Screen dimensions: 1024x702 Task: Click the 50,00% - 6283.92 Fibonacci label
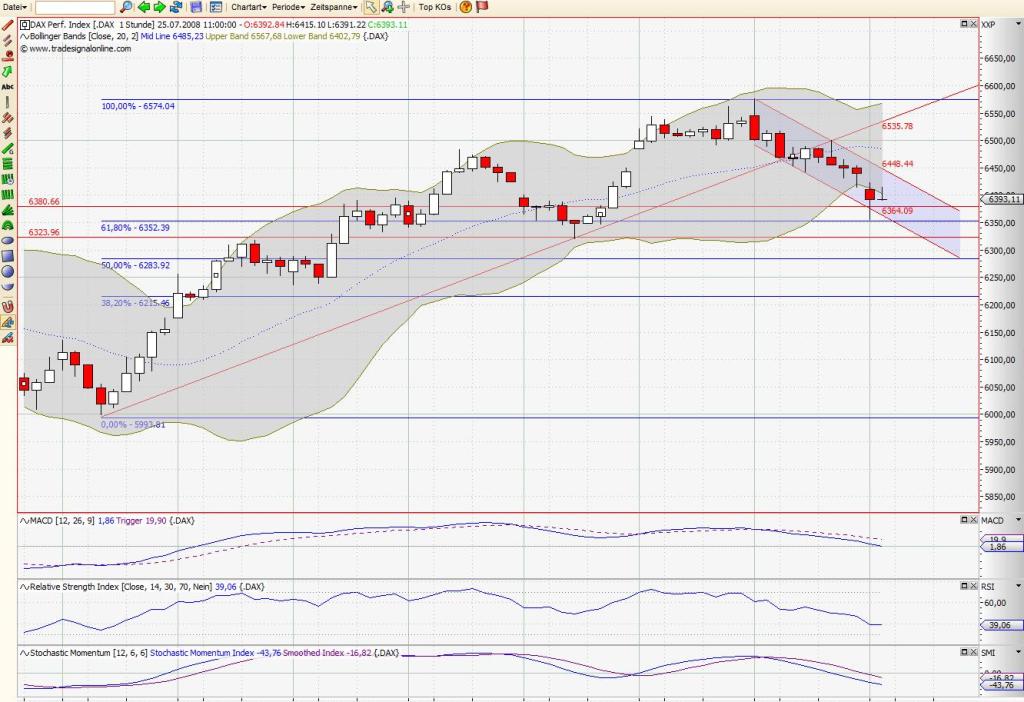pos(135,265)
